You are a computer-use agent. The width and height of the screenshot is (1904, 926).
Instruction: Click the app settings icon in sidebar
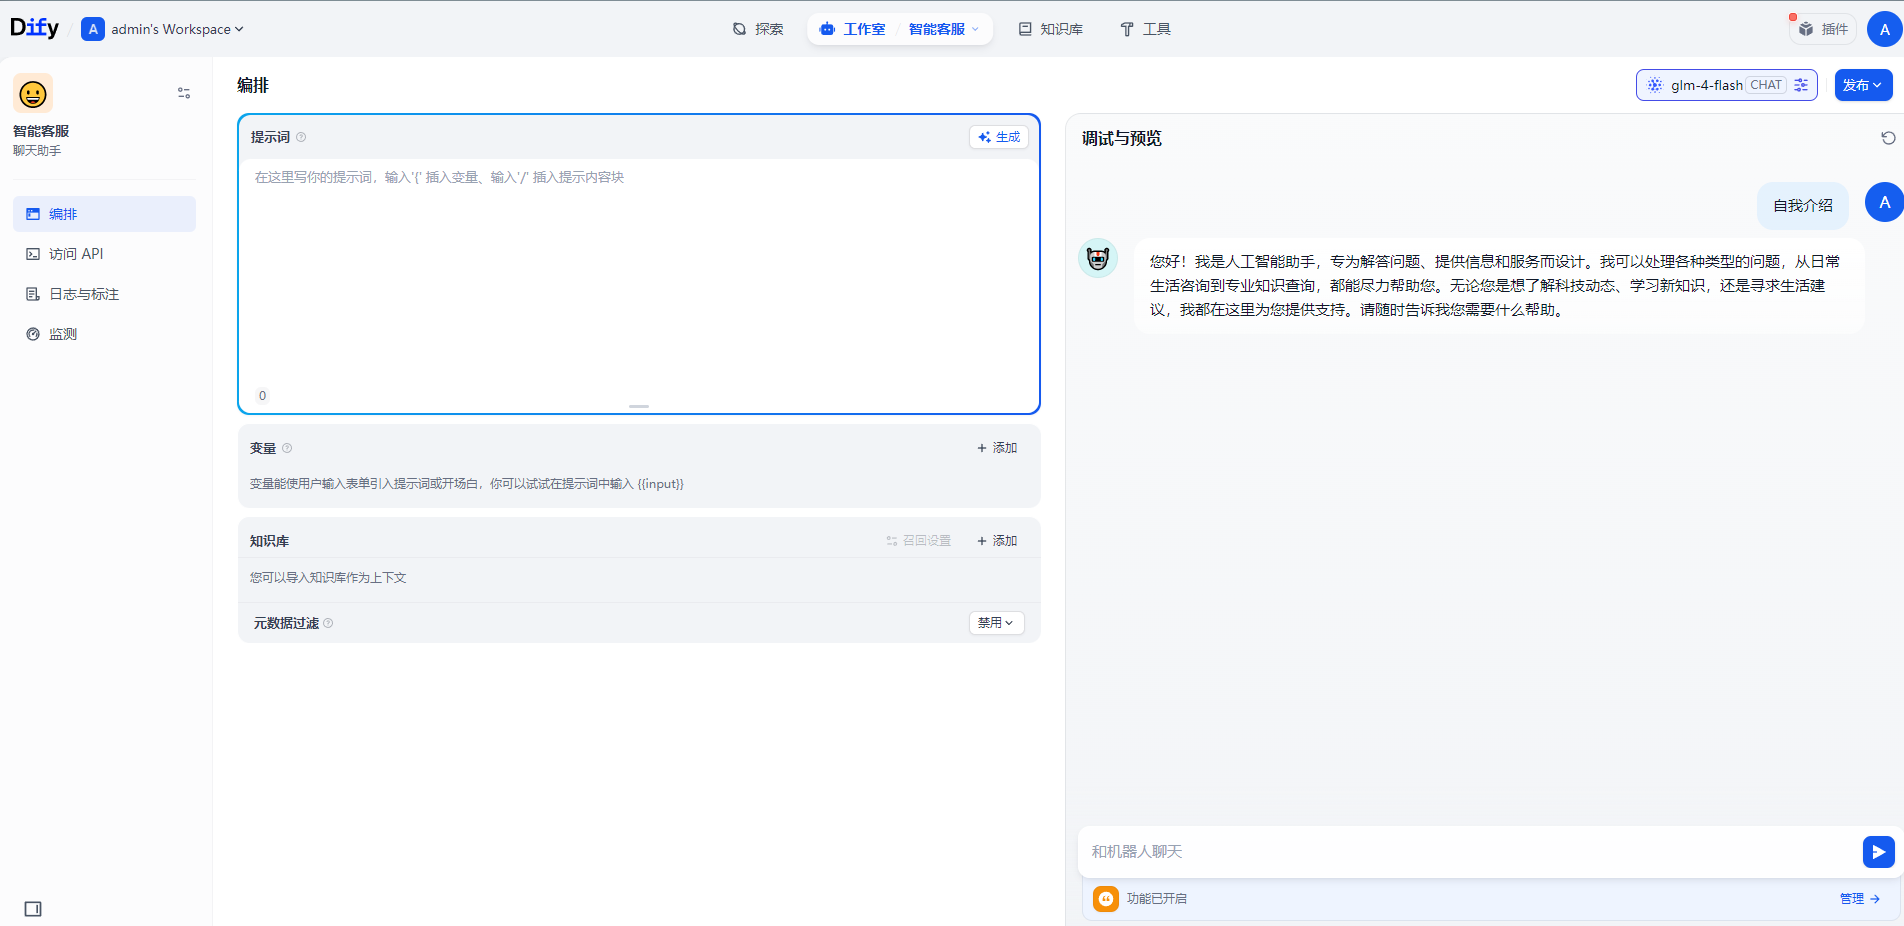(x=184, y=93)
